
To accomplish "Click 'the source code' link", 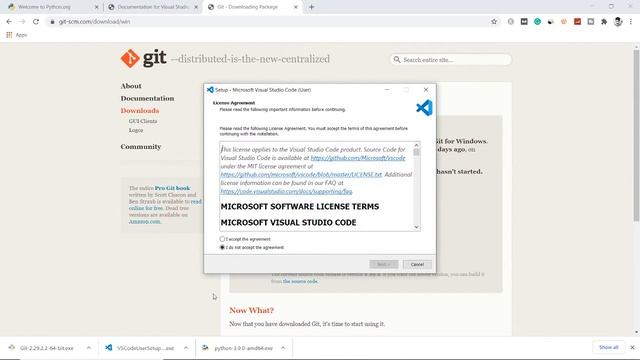I will [300, 281].
